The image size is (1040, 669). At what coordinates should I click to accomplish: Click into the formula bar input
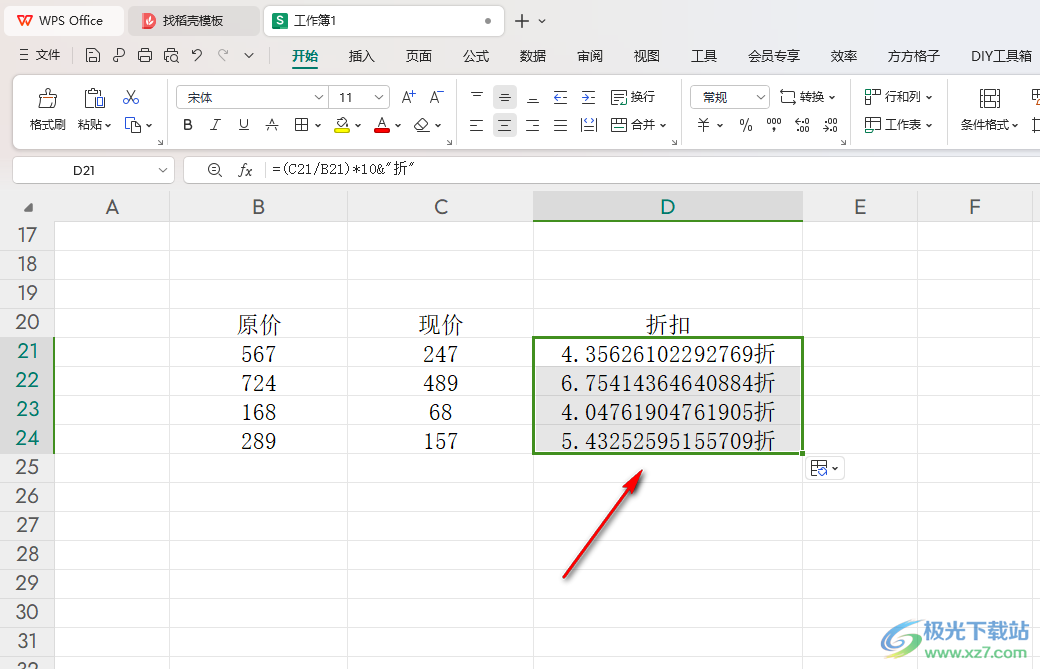[650, 170]
